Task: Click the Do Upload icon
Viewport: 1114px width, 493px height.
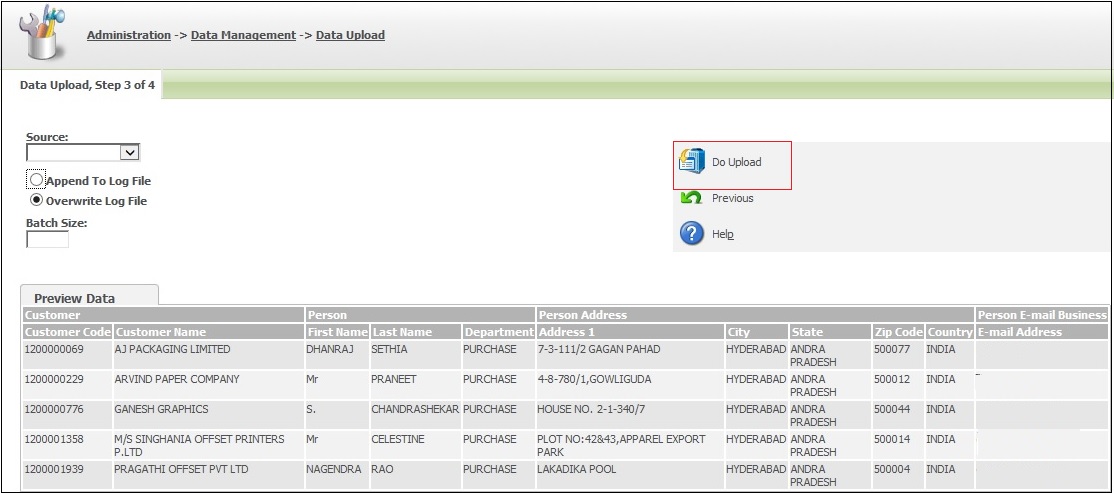Action: tap(692, 162)
